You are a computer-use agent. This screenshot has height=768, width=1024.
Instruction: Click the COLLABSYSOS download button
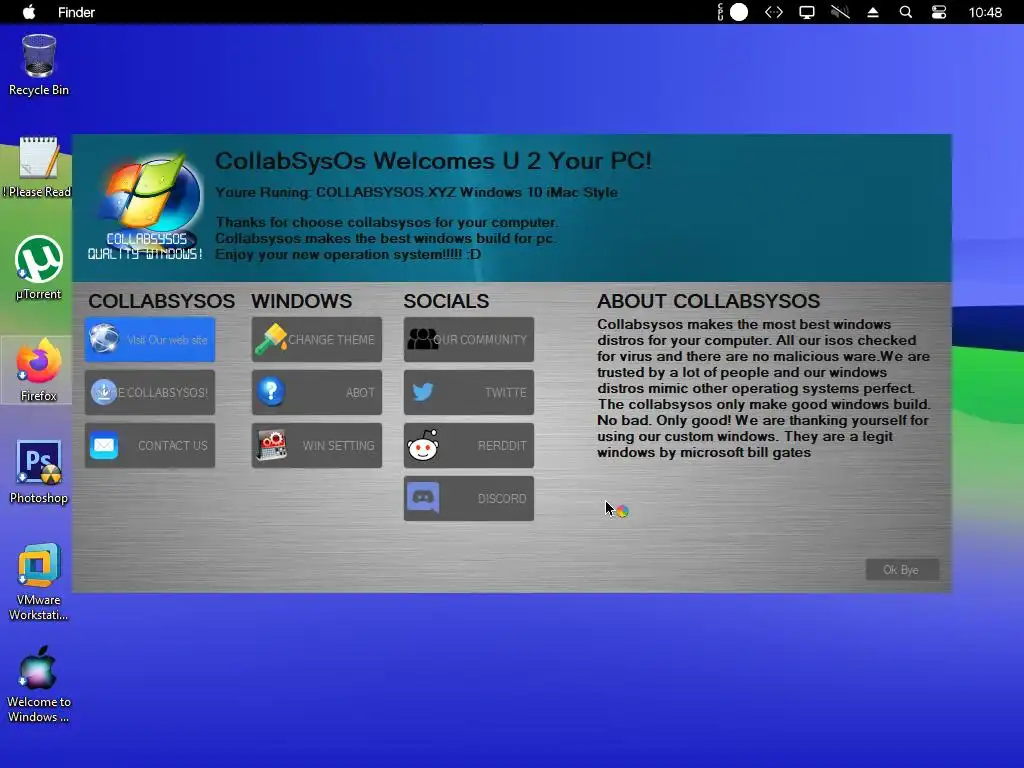coord(150,392)
